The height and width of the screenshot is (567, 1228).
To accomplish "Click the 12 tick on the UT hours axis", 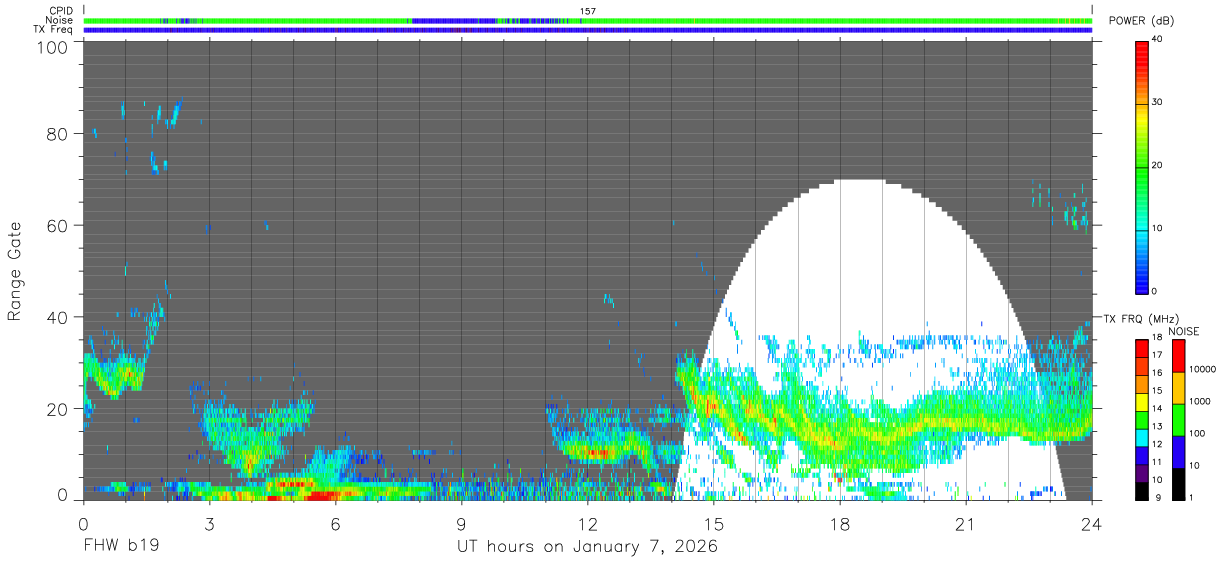I will [587, 523].
